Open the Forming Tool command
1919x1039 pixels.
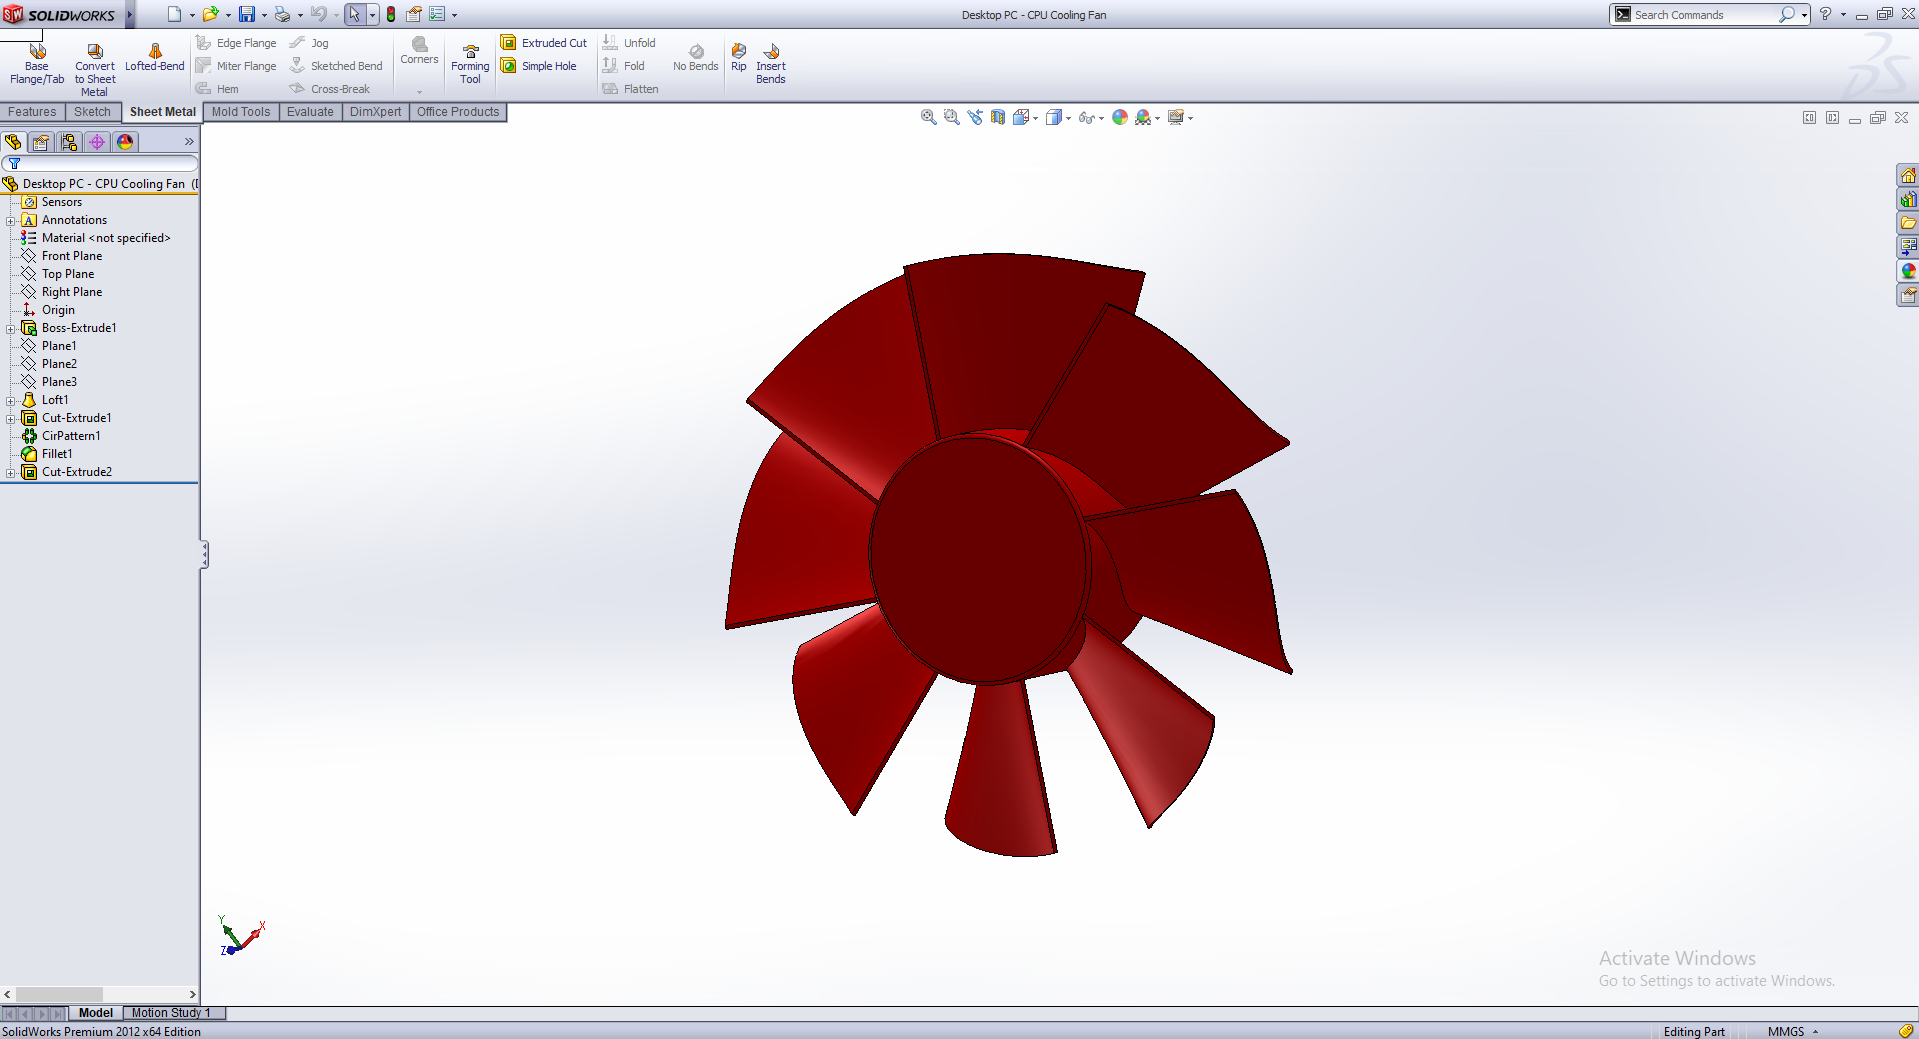click(470, 64)
